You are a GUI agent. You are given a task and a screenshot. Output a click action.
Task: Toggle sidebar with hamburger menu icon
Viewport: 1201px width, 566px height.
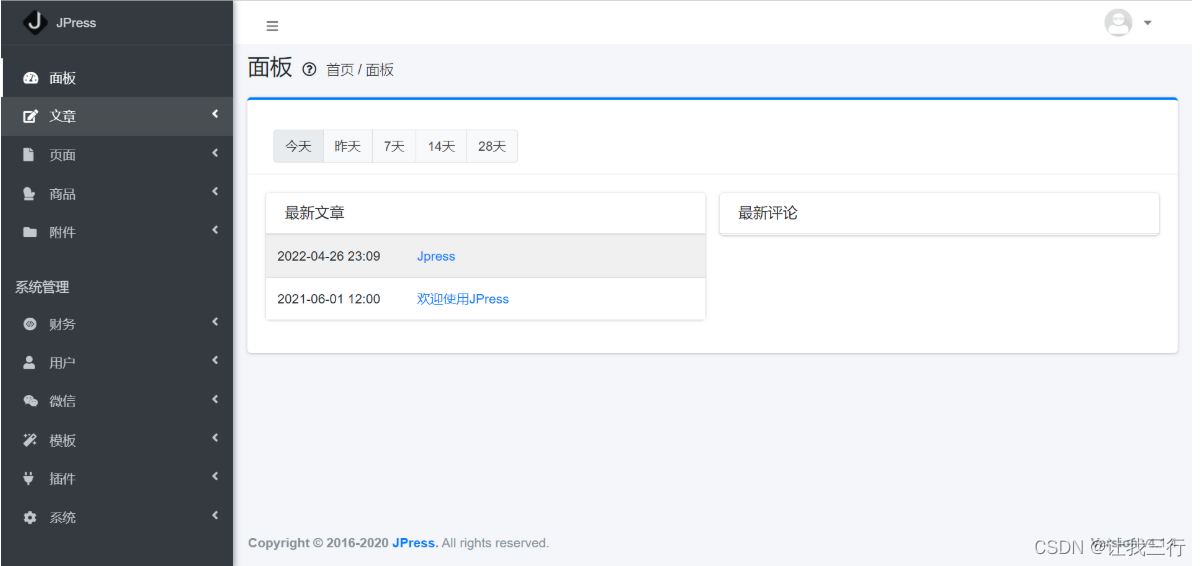(272, 26)
